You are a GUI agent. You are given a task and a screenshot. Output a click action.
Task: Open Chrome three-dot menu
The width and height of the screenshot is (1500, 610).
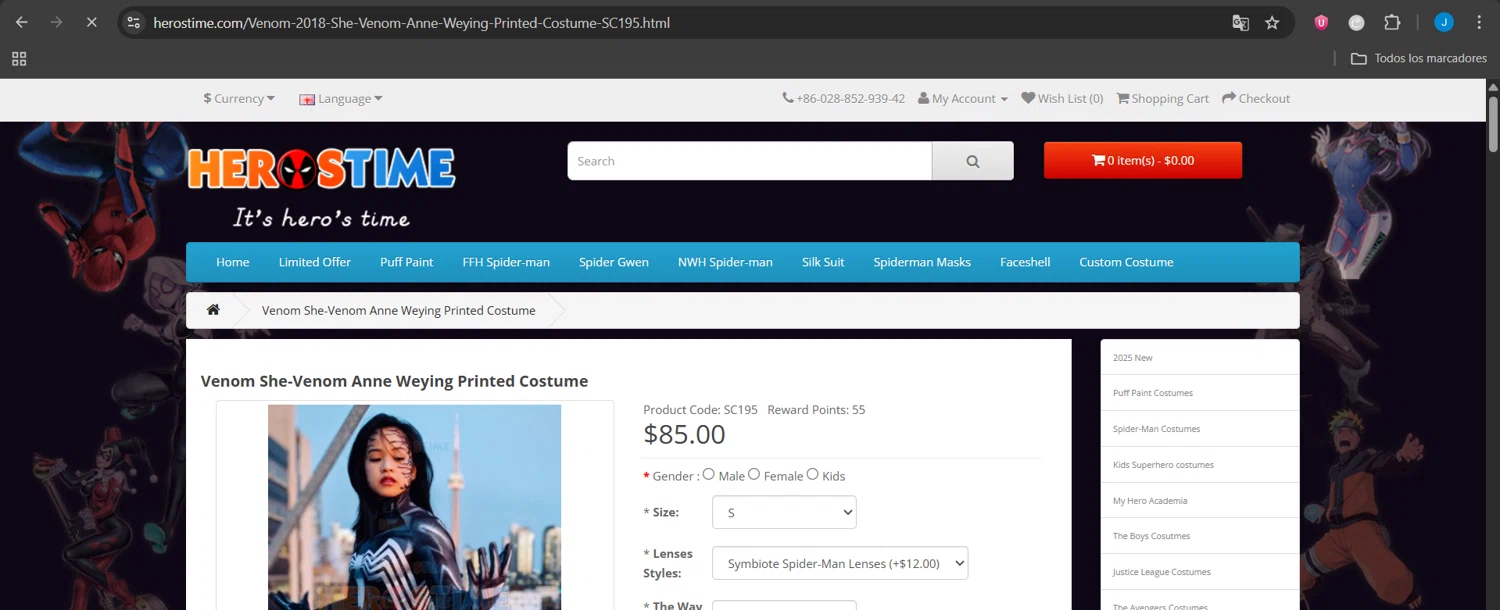click(1479, 22)
